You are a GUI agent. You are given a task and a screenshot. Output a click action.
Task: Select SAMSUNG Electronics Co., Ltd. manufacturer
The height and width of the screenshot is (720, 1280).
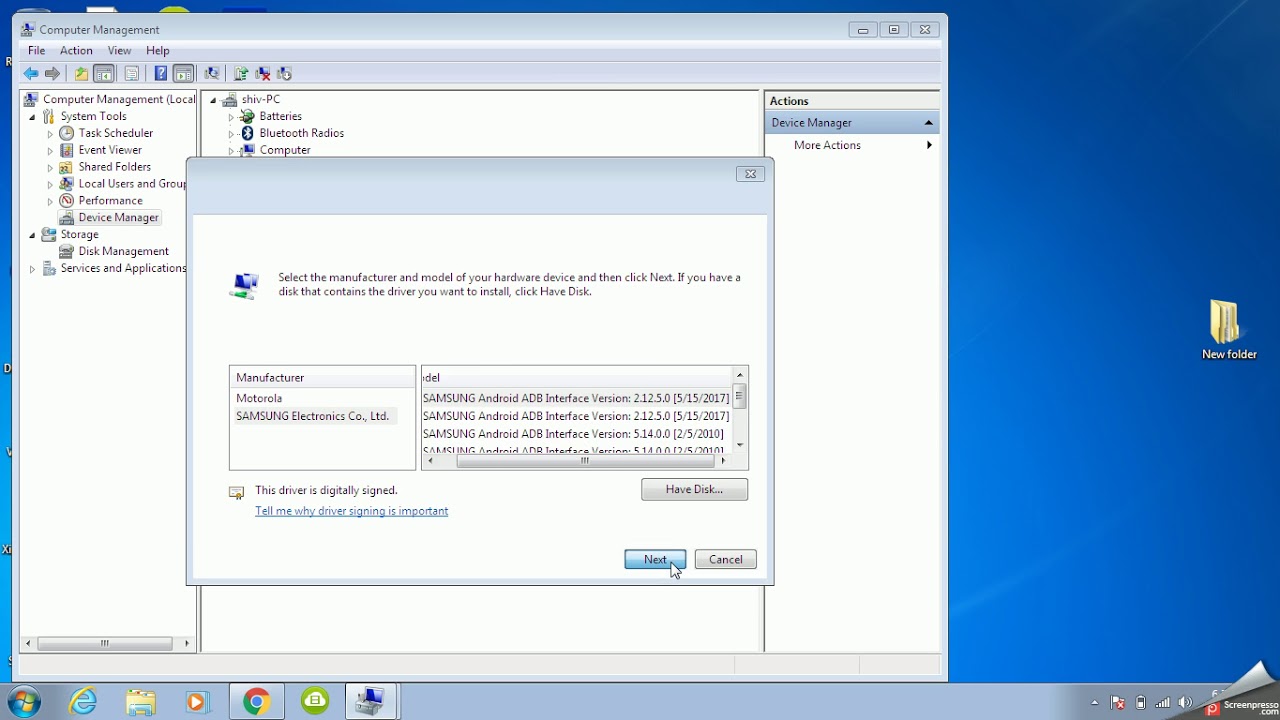click(312, 416)
